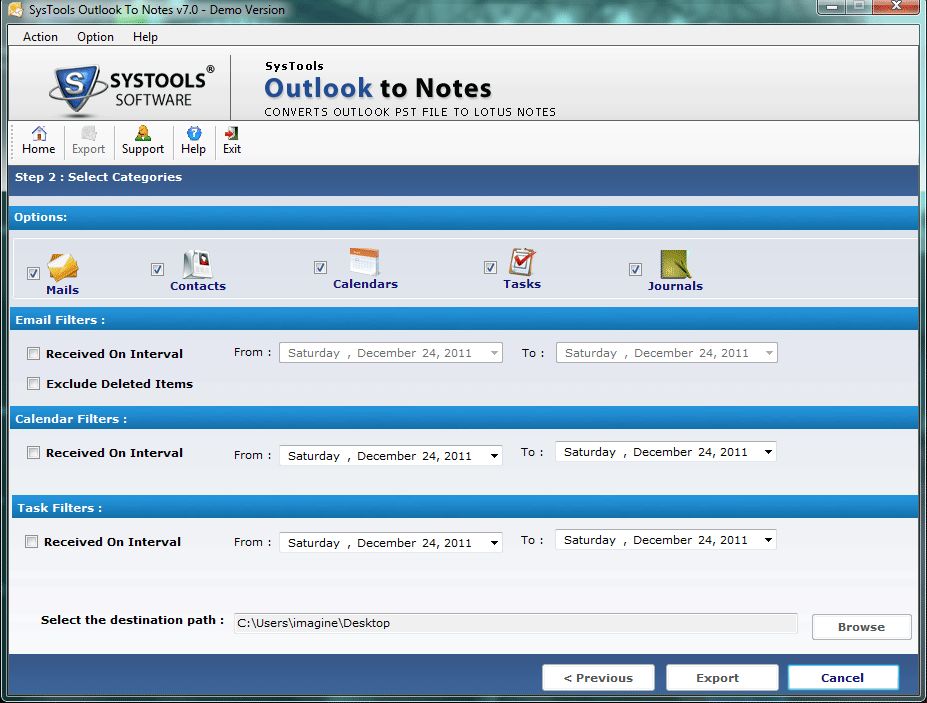Image resolution: width=927 pixels, height=703 pixels.
Task: Open Calendar Filters To date dropdown
Action: [x=768, y=452]
